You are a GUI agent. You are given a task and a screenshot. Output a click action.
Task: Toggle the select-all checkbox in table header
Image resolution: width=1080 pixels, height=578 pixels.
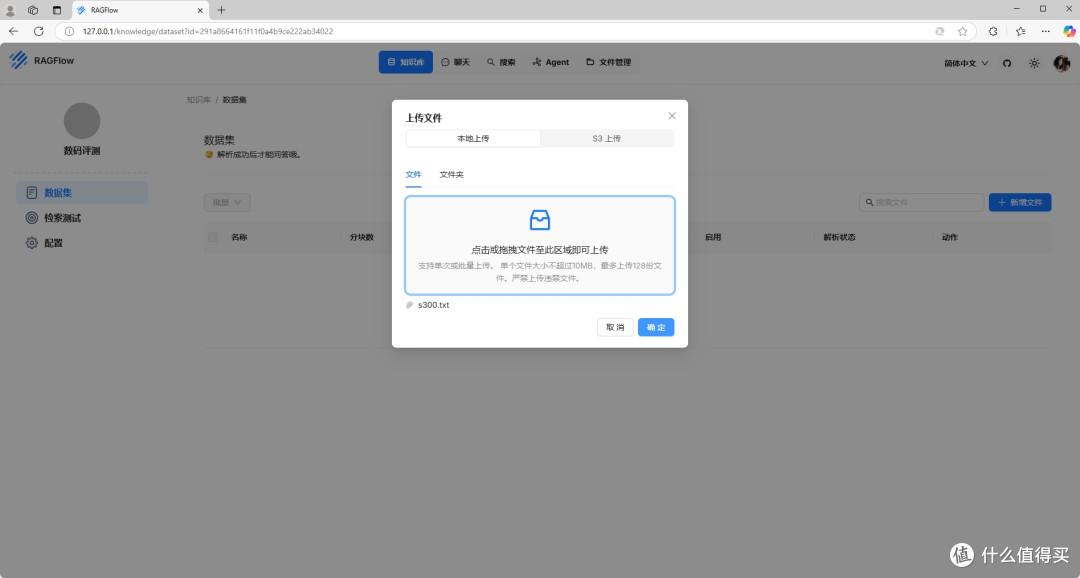tap(213, 237)
